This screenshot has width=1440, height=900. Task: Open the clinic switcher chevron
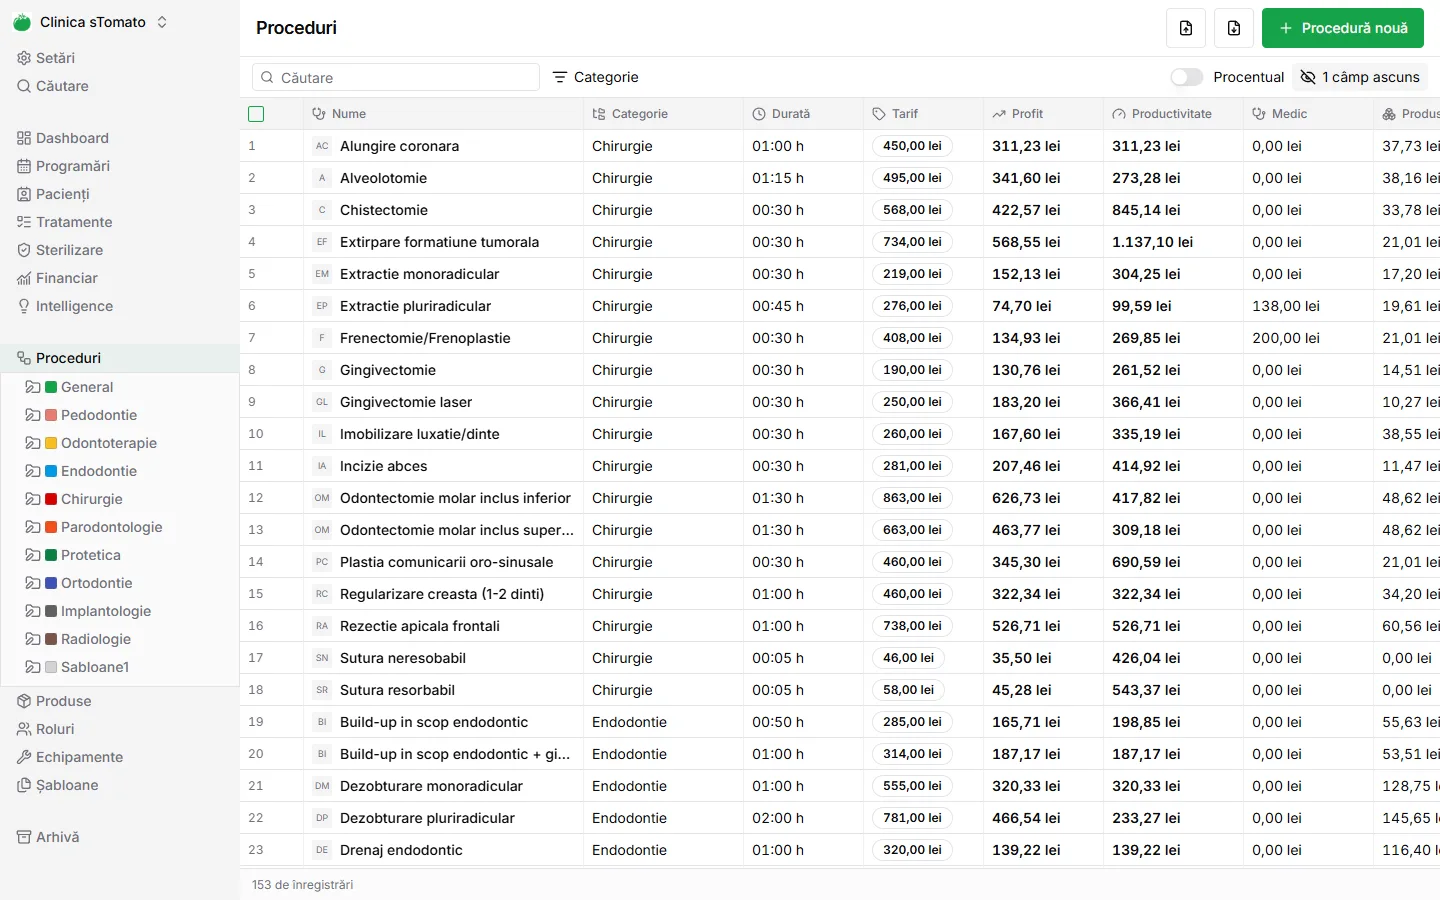(x=162, y=22)
